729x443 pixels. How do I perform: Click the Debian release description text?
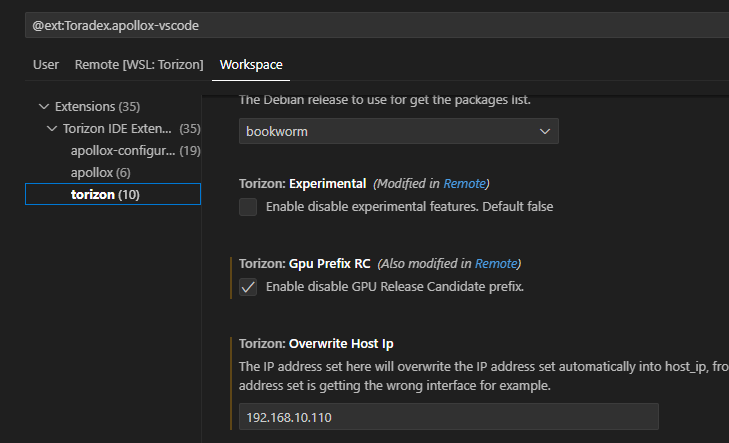pyautogui.click(x=384, y=100)
